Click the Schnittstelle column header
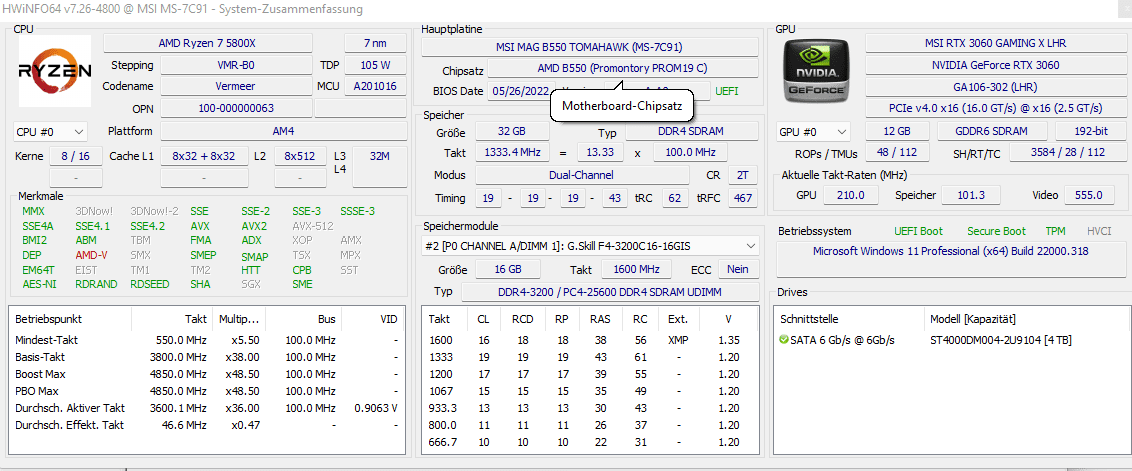The image size is (1132, 471). click(848, 319)
